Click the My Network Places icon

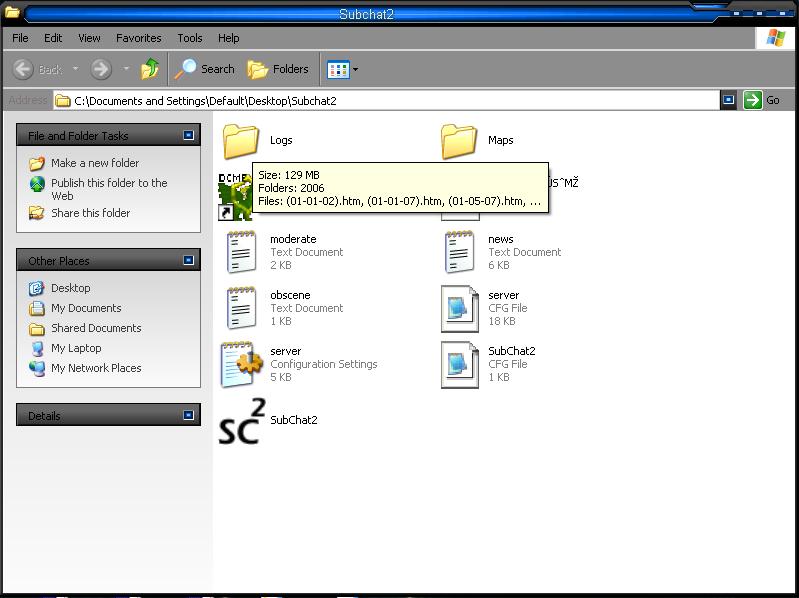coord(37,368)
